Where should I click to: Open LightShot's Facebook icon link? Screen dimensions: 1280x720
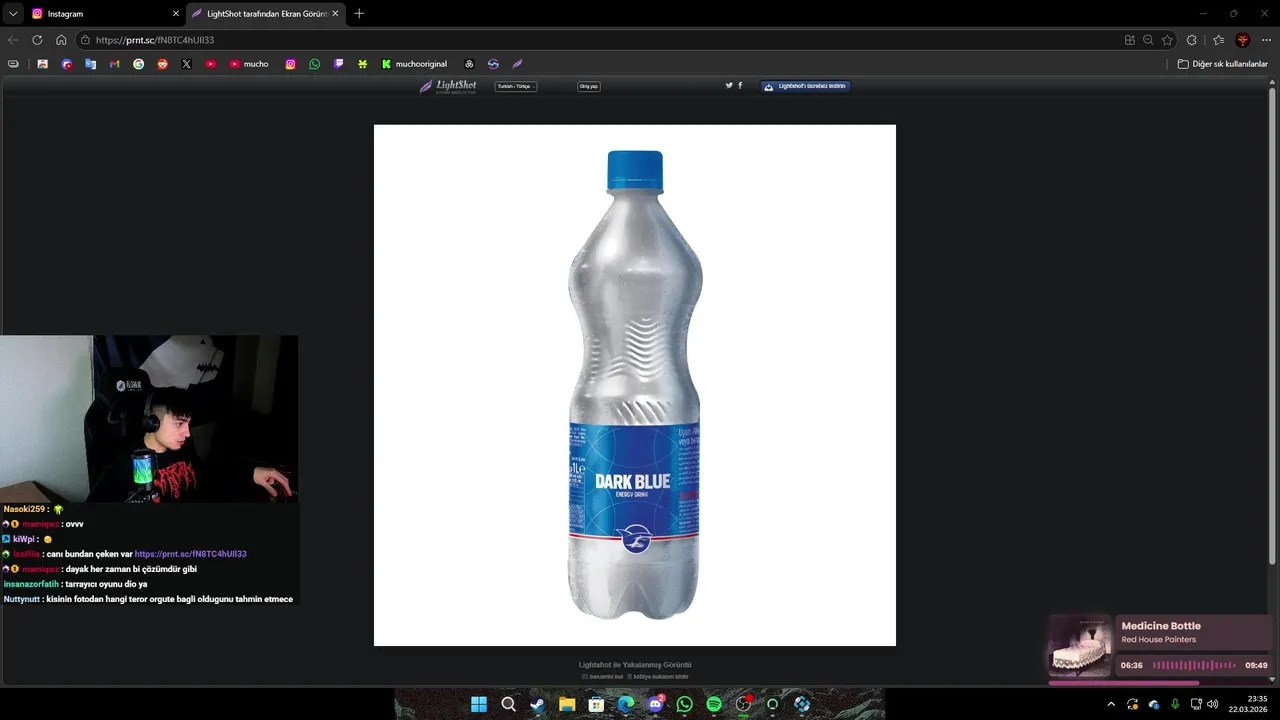(740, 86)
